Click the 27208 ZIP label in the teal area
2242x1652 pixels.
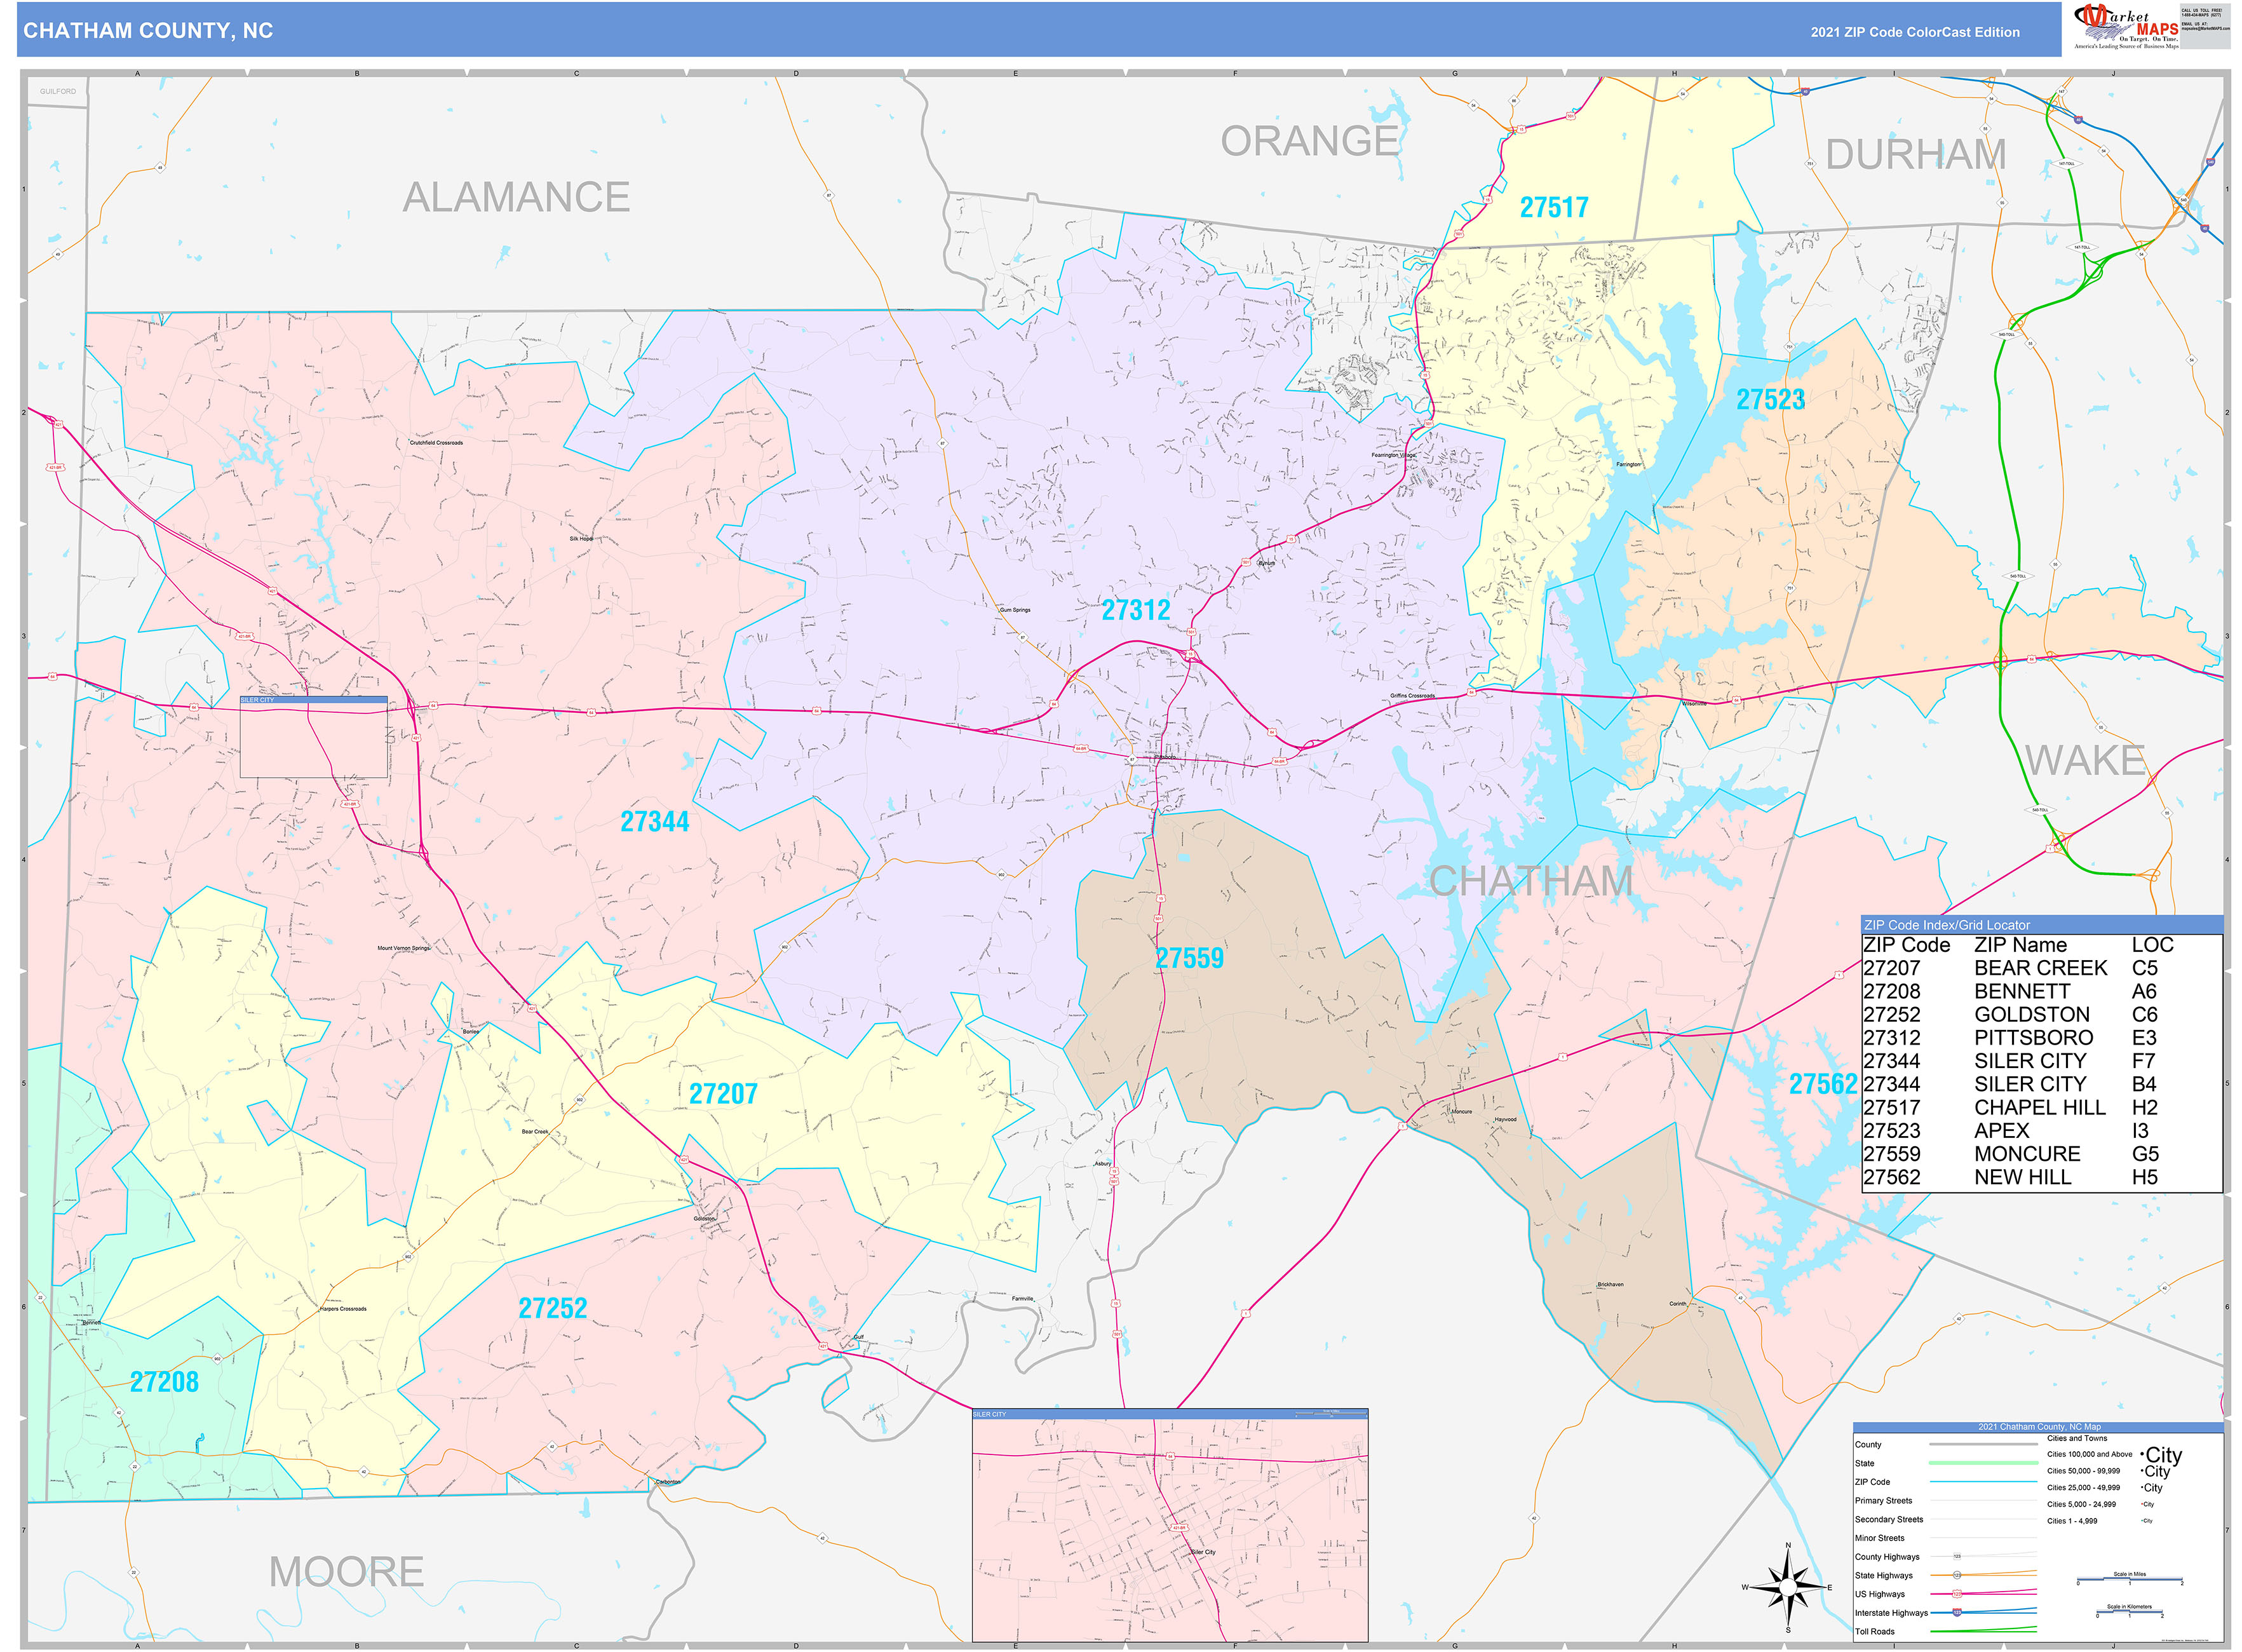[164, 1382]
